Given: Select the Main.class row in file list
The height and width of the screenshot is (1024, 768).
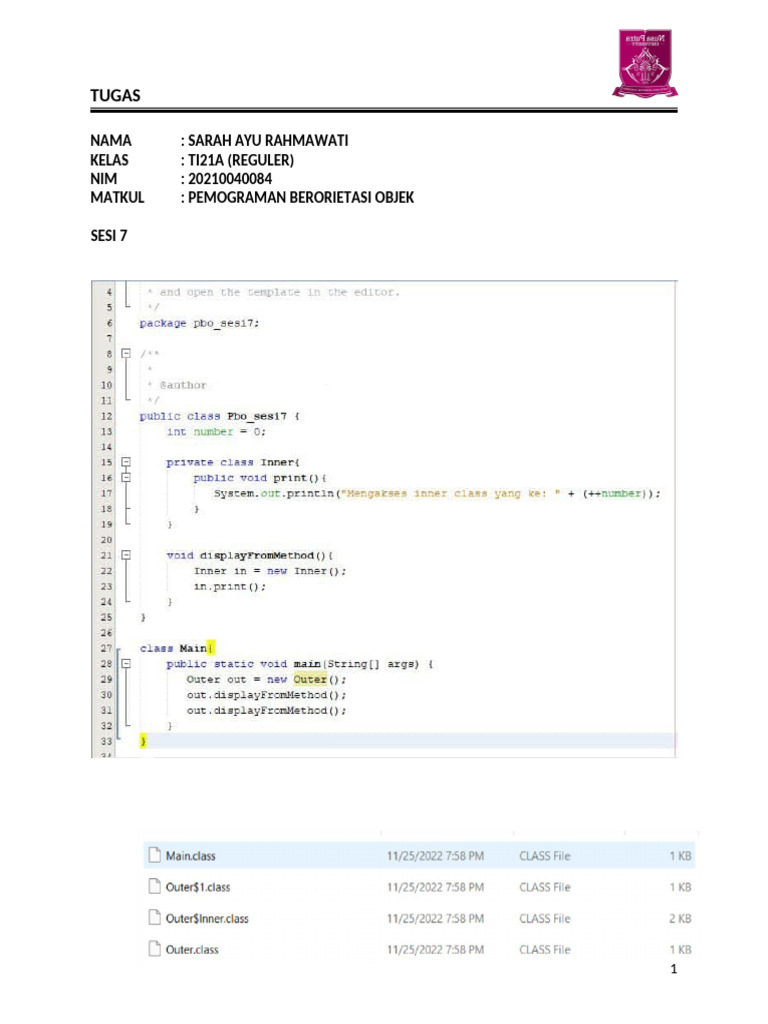Looking at the screenshot, I should click(x=419, y=856).
